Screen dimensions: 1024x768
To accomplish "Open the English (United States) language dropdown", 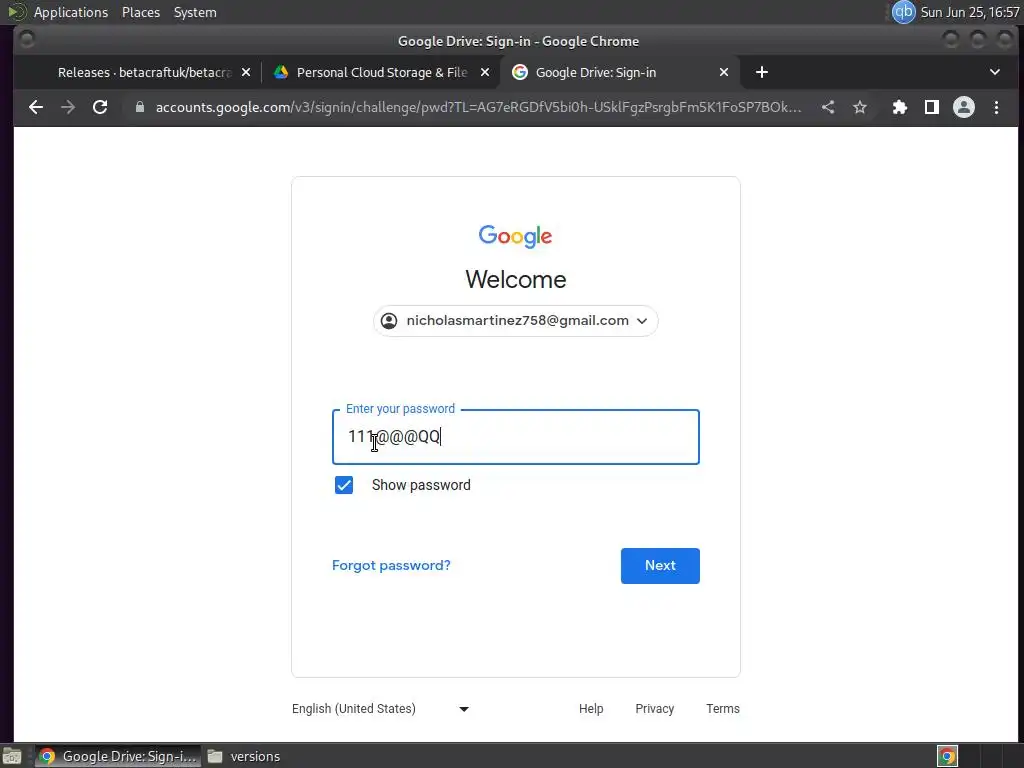I will (x=381, y=709).
